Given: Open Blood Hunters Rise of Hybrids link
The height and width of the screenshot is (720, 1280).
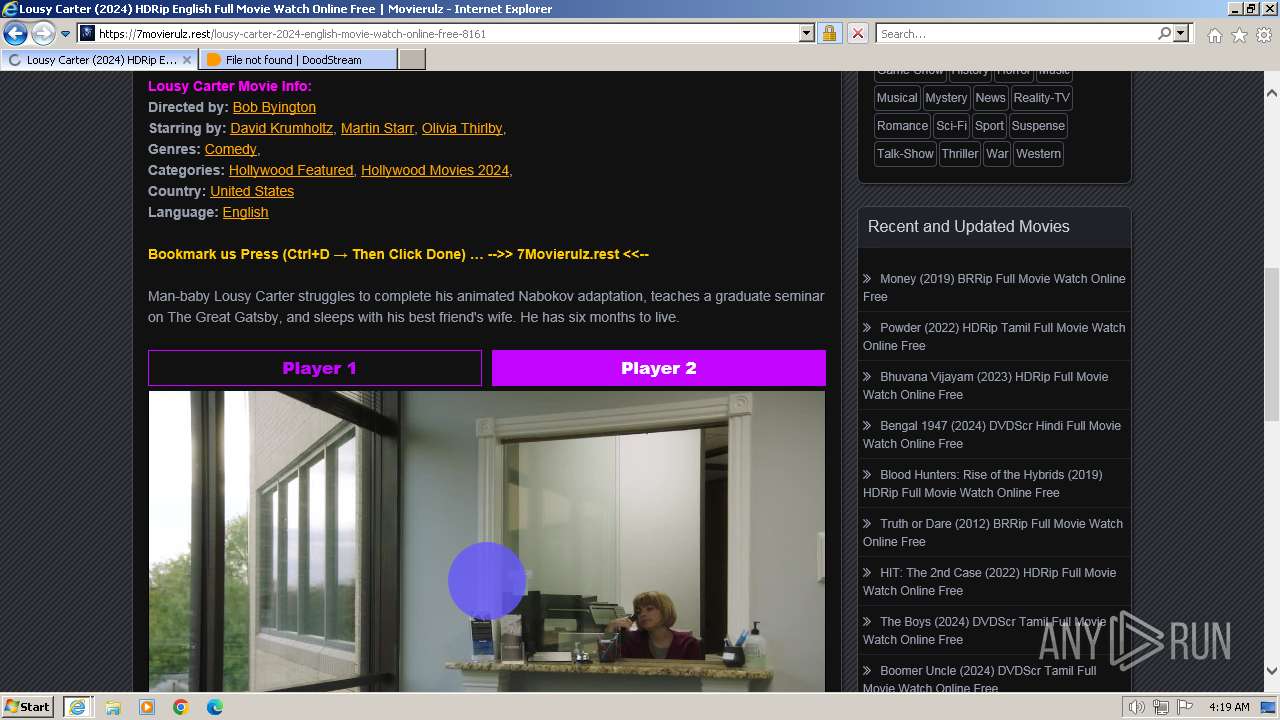Looking at the screenshot, I should (x=983, y=483).
